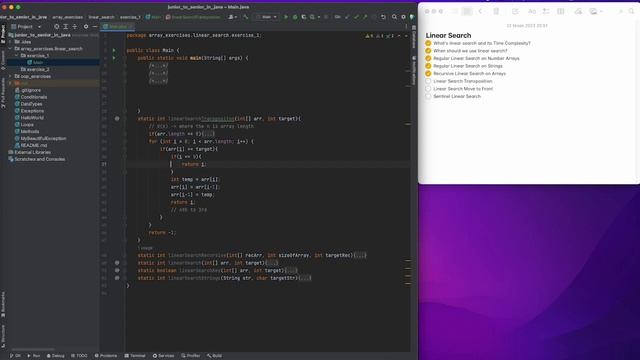Start debugging with the Debug bug icon
This screenshot has height=360, width=640.
(295, 17)
